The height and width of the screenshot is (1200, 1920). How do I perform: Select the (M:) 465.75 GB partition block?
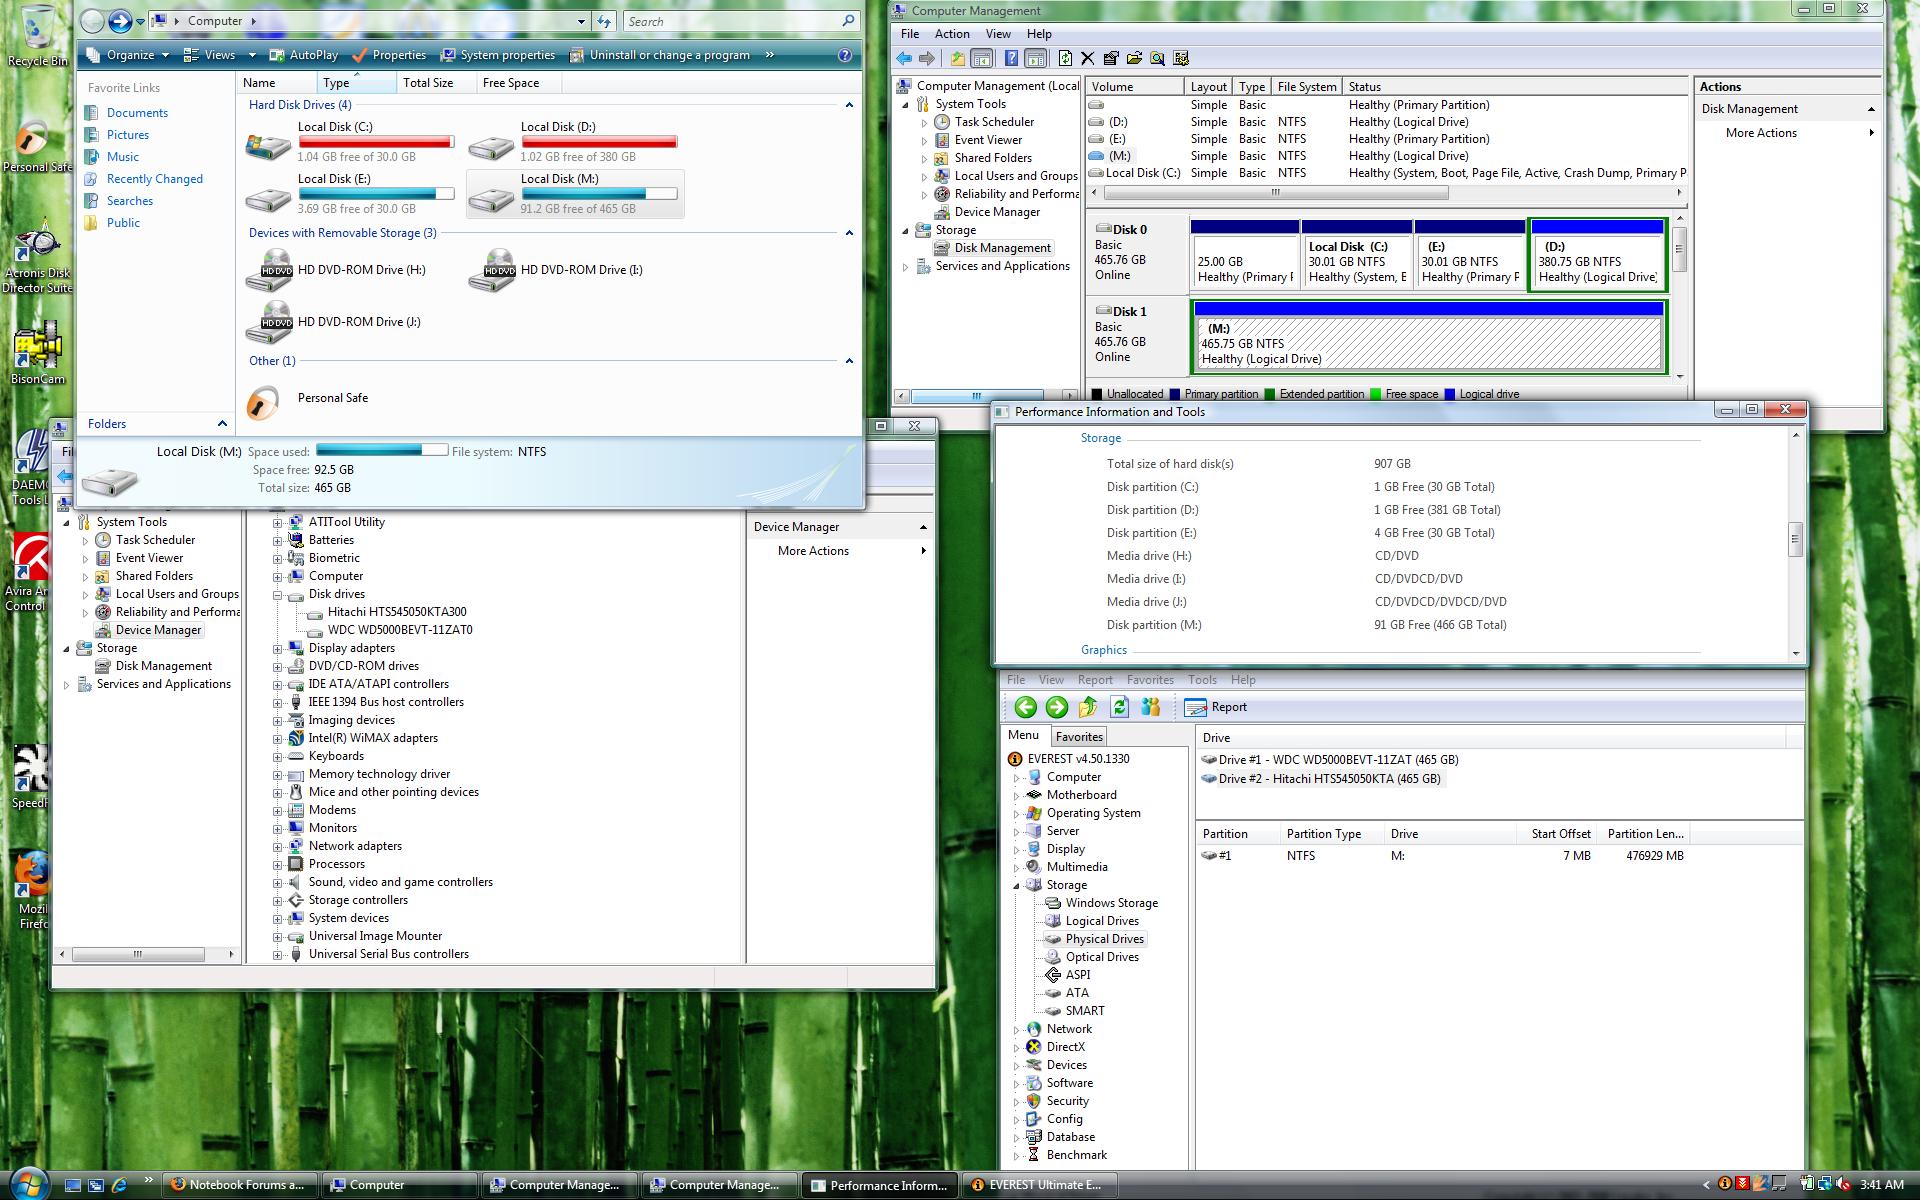click(x=1429, y=338)
